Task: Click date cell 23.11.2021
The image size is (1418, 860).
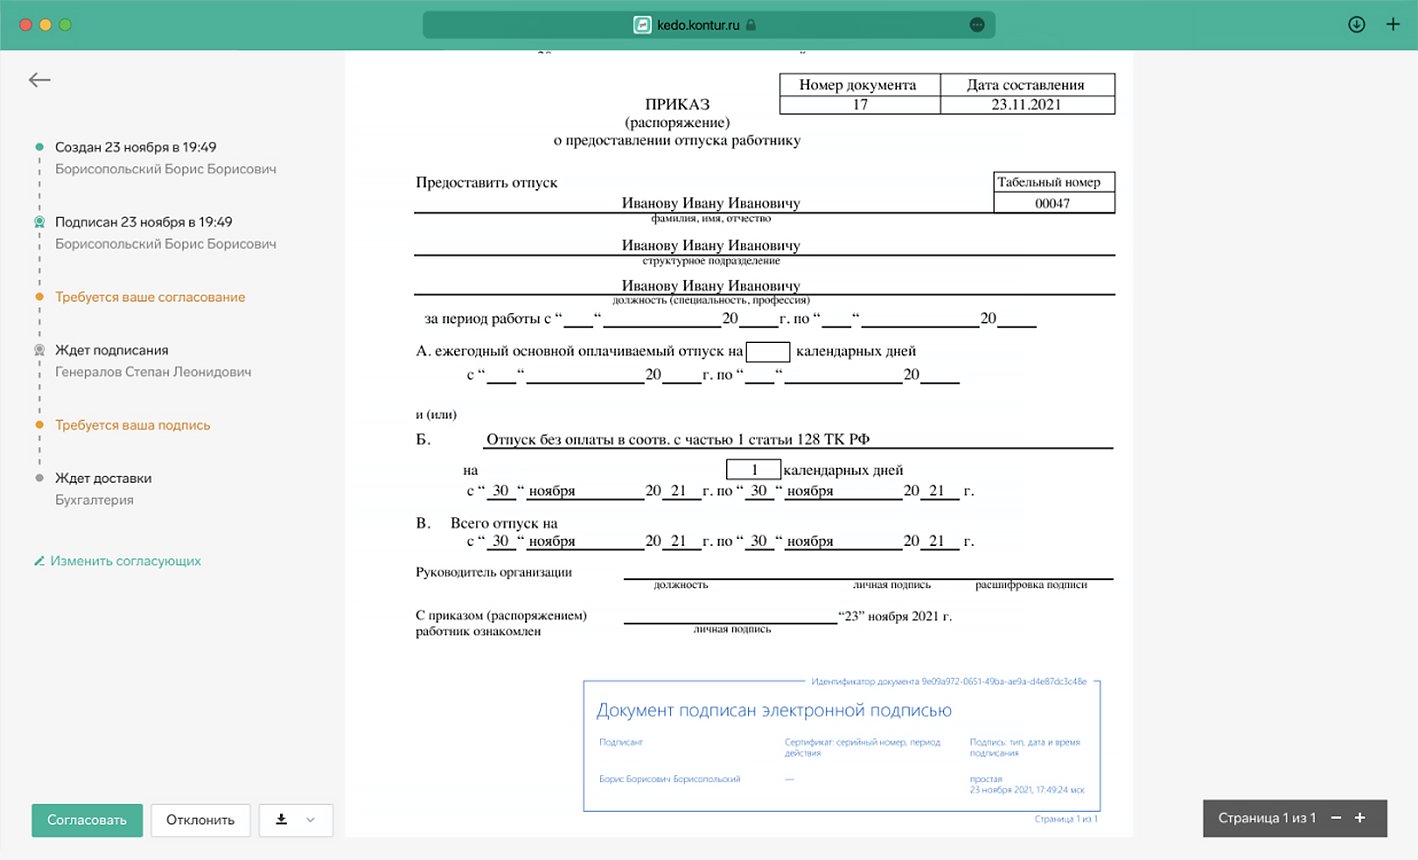Action: pyautogui.click(x=1027, y=104)
